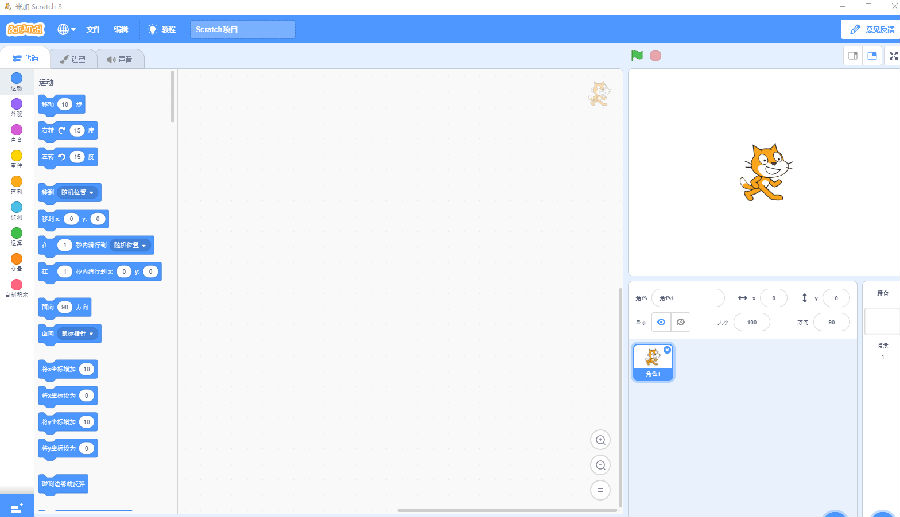
Task: Open the Edit menu in the menu bar
Action: [x=120, y=30]
